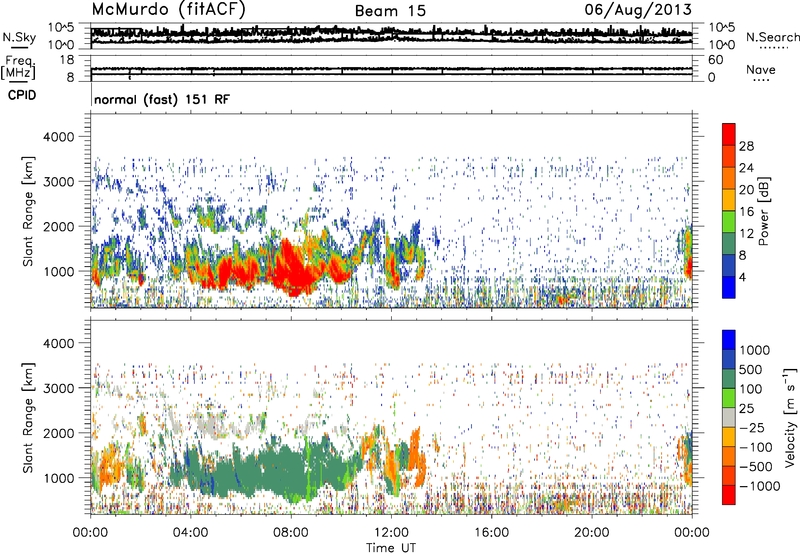The image size is (800, 554).
Task: Select the "04:00" time tick label
Action: 190,533
